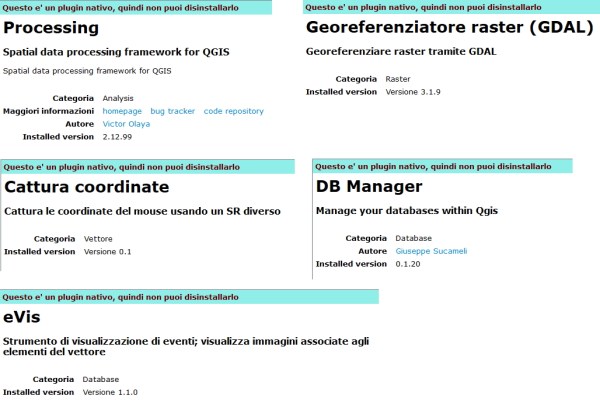Image resolution: width=600 pixels, height=410 pixels.
Task: Open the Processing plugin homepage link
Action: (x=122, y=111)
